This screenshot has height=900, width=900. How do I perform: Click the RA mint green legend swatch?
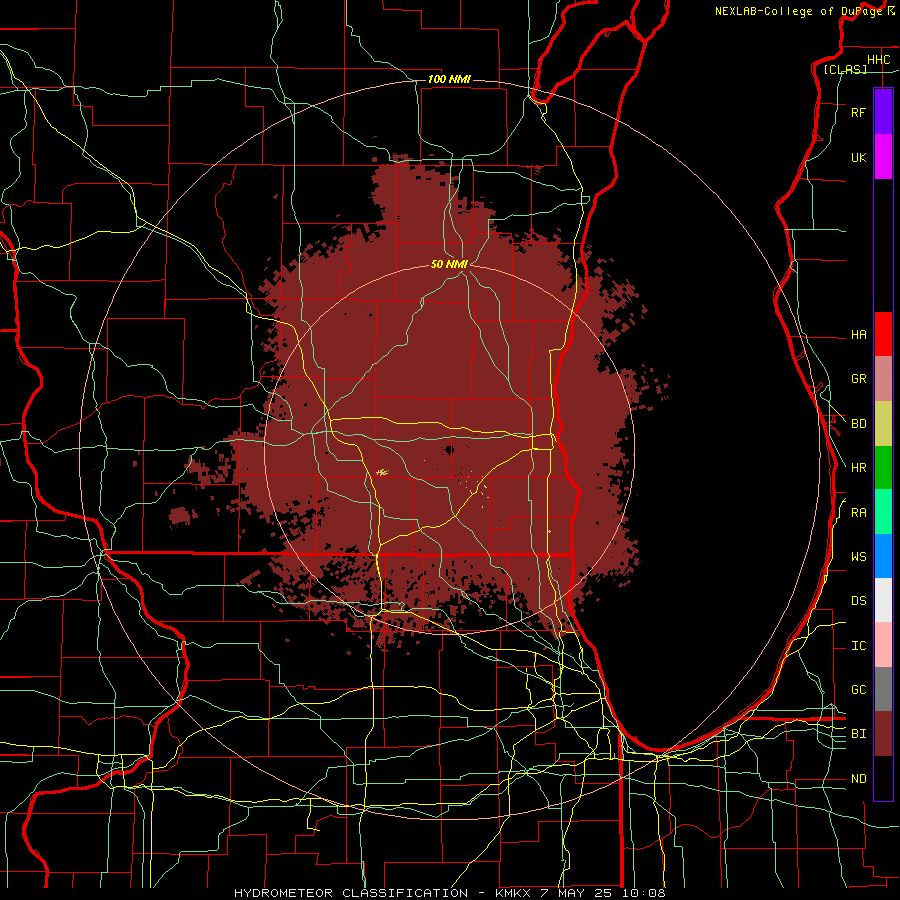point(883,512)
